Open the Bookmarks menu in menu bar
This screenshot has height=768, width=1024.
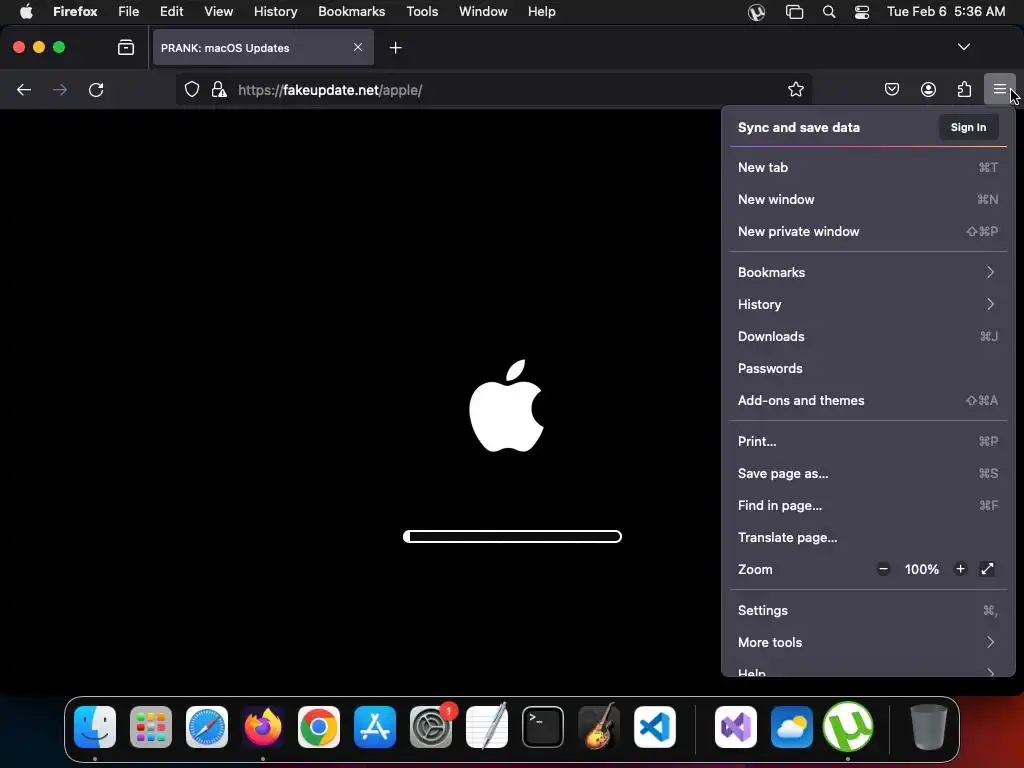[351, 12]
